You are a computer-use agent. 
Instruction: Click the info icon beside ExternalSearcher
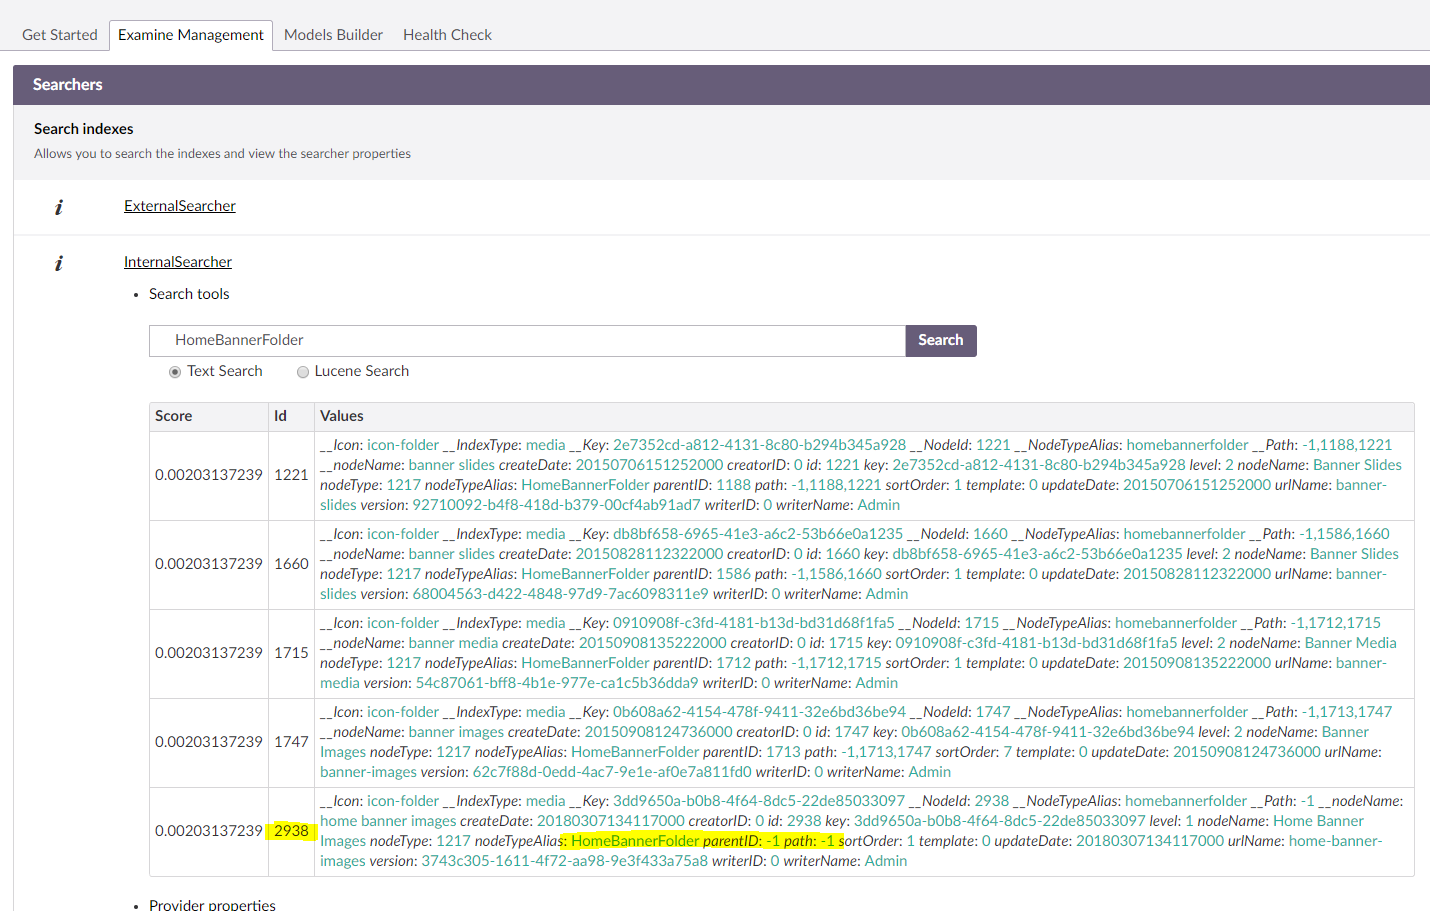coord(59,207)
